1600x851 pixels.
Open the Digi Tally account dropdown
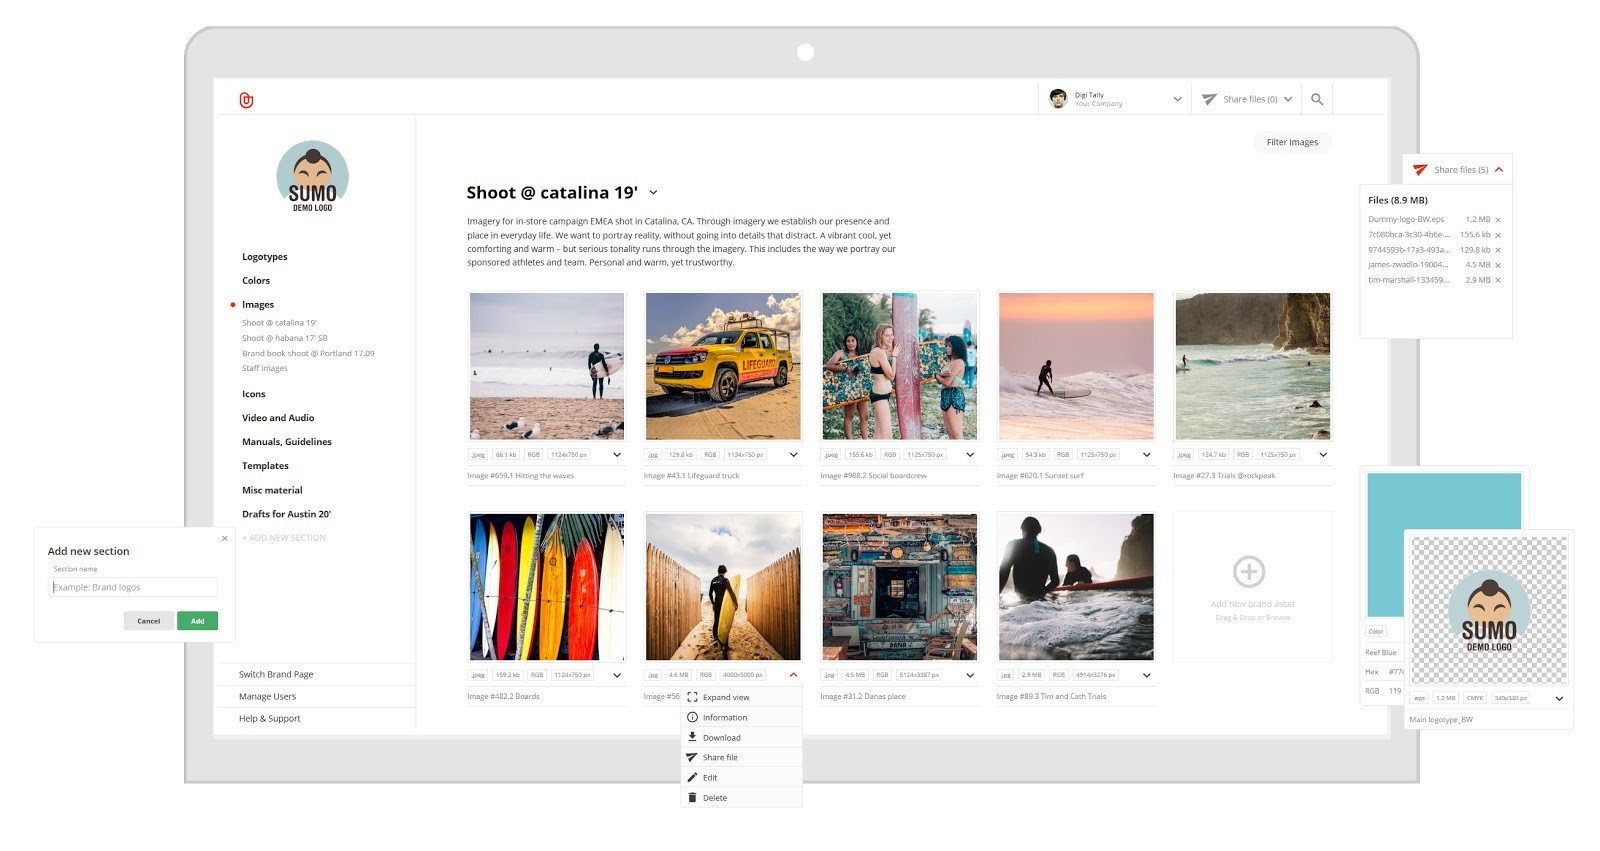pyautogui.click(x=1177, y=99)
